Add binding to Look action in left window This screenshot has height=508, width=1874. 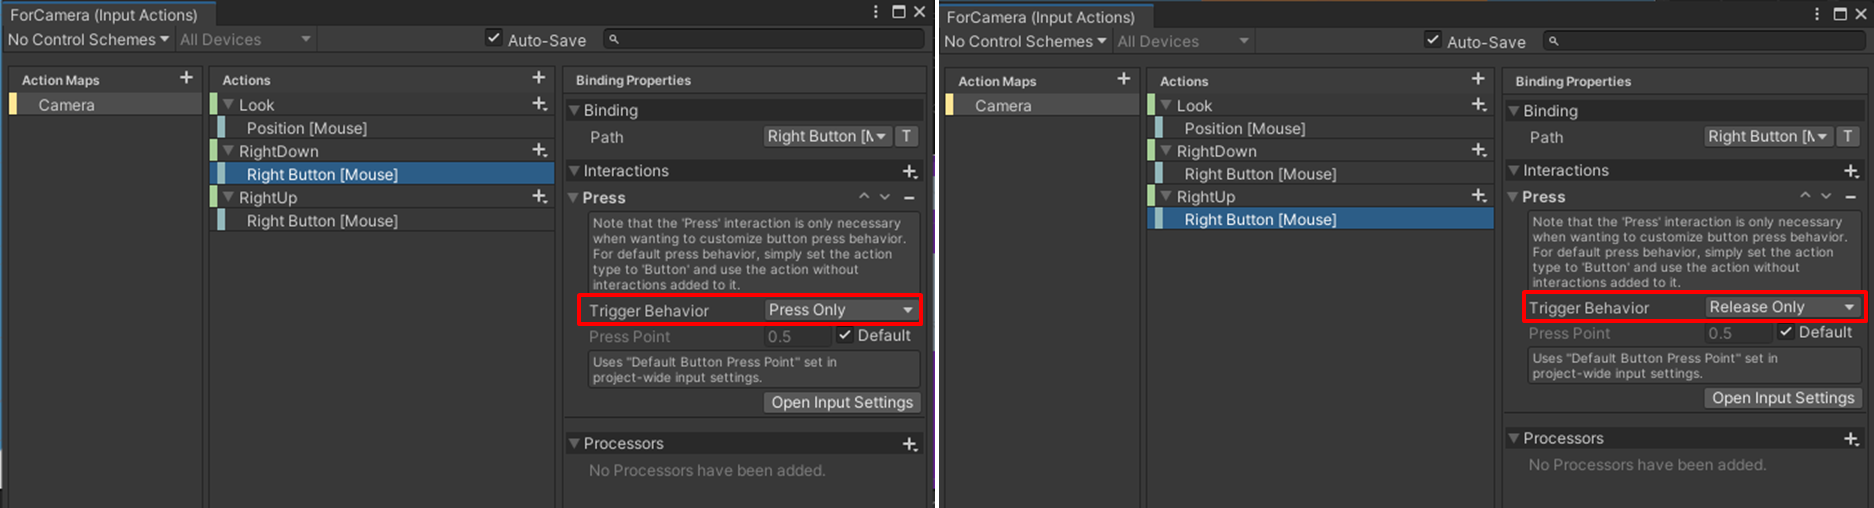click(x=540, y=104)
